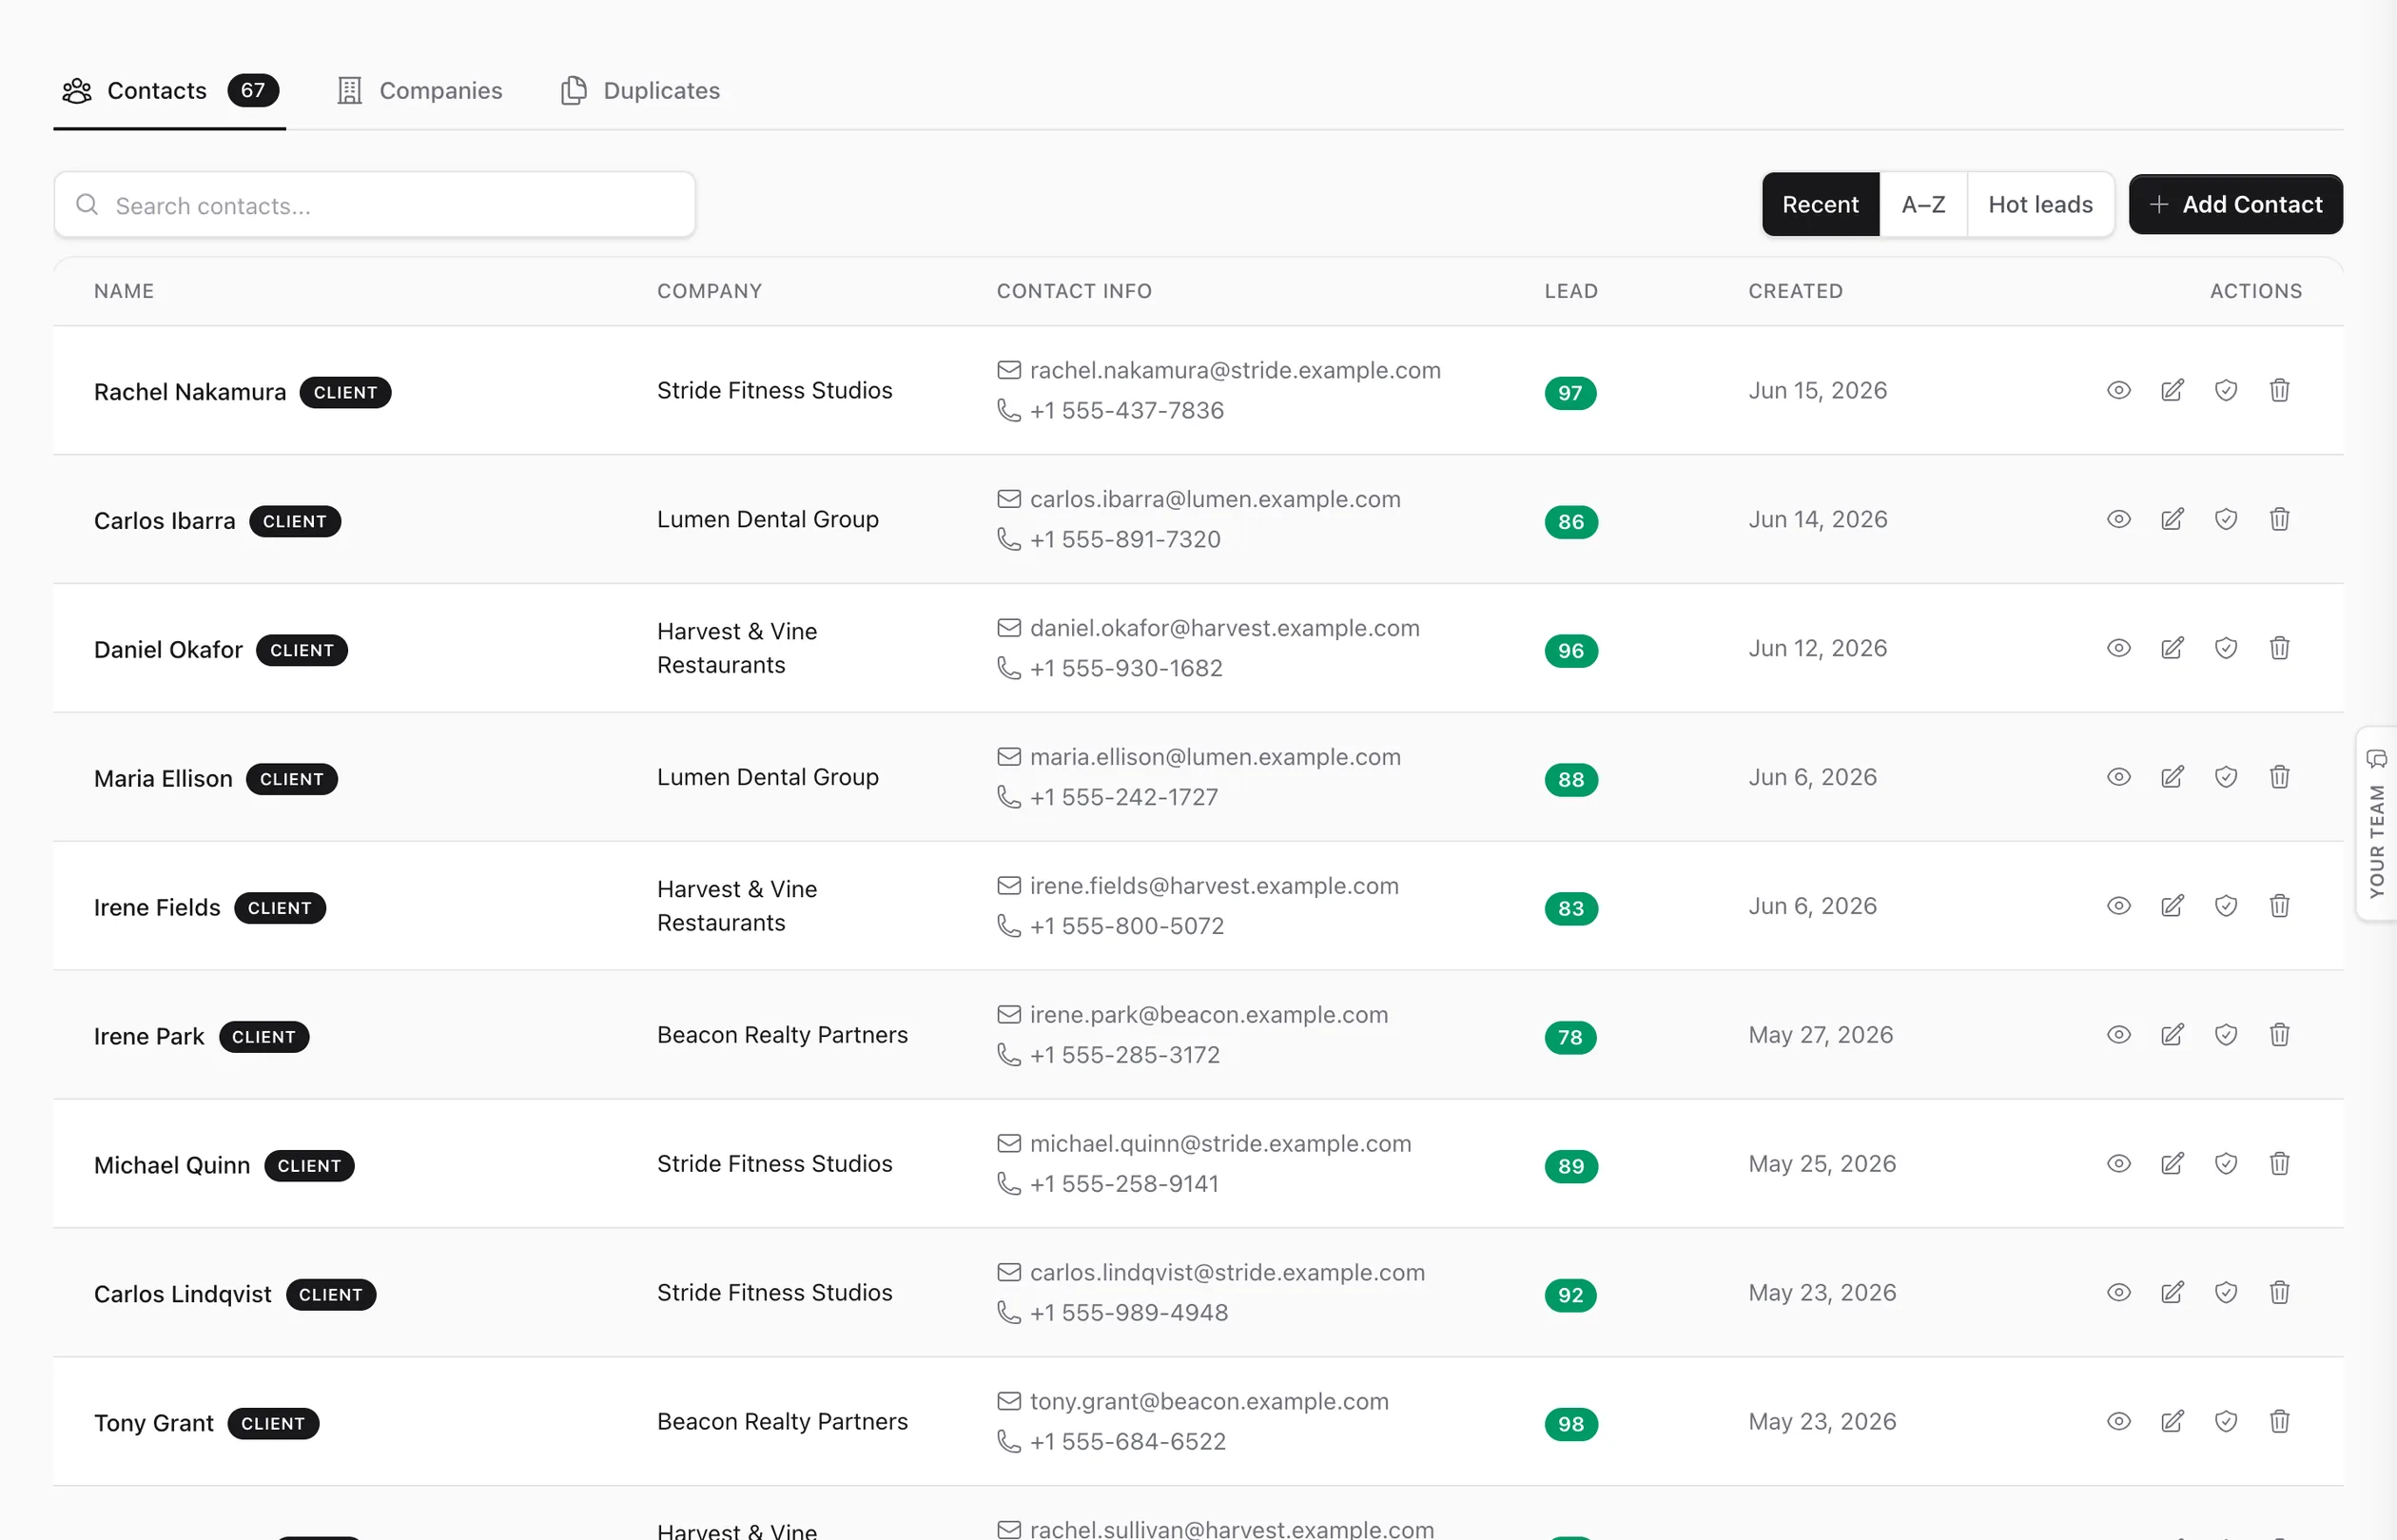Click shield check icon for Maria Ellison
Viewport: 2397px width, 1540px height.
(2225, 777)
